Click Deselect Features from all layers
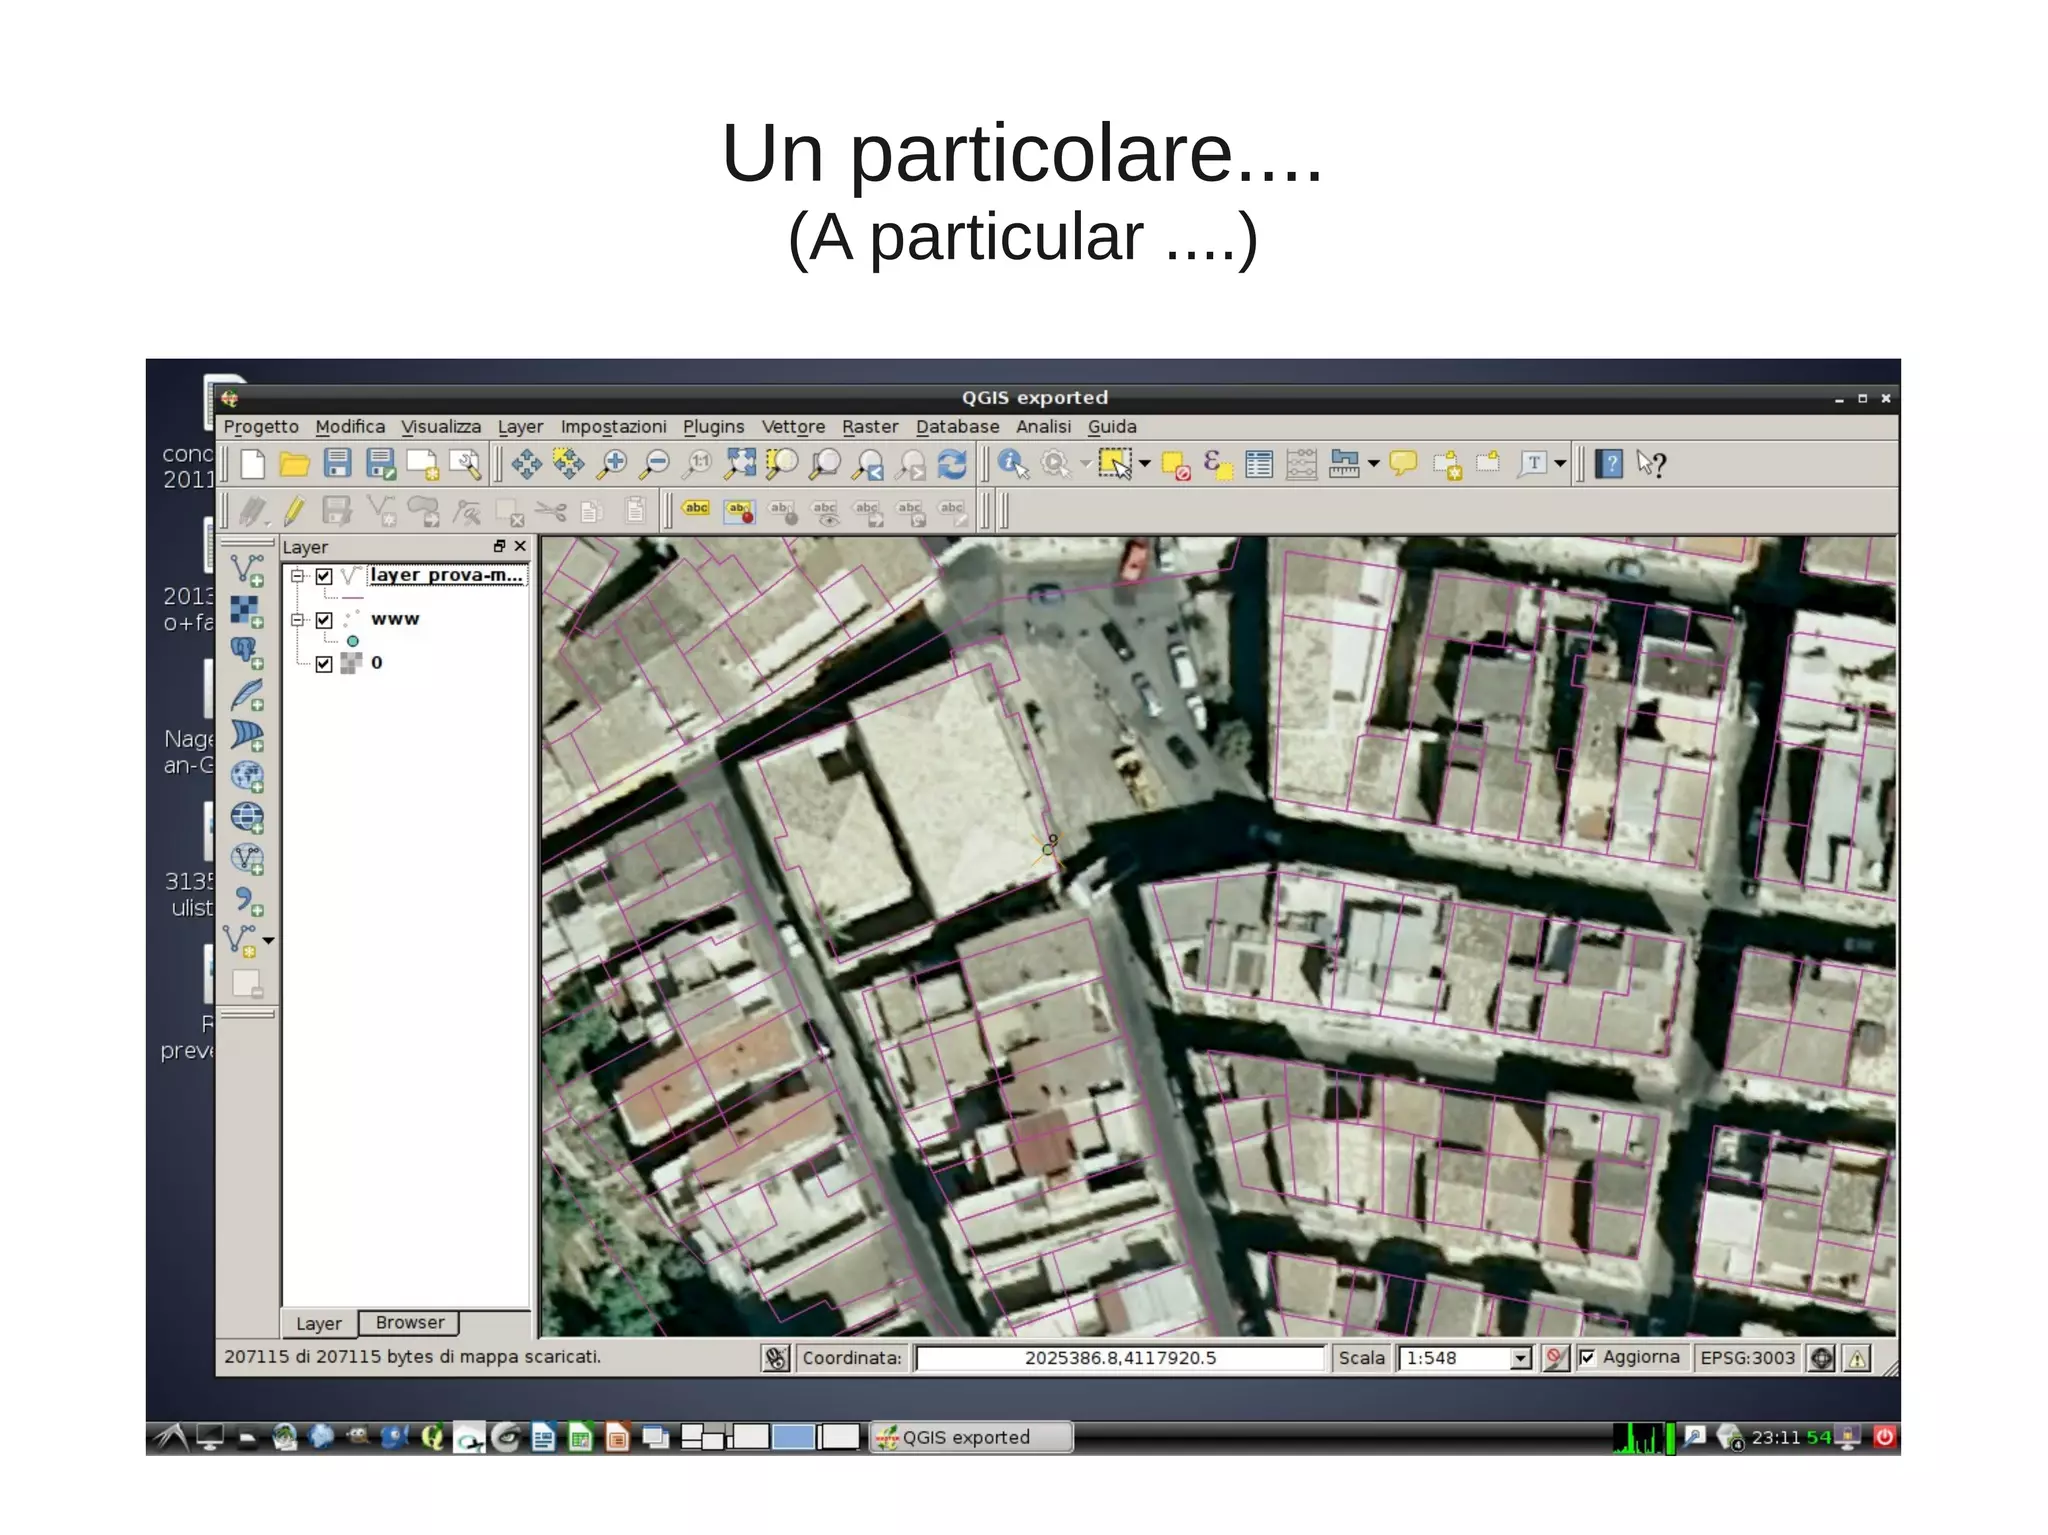The width and height of the screenshot is (2048, 1535). 1176,465
